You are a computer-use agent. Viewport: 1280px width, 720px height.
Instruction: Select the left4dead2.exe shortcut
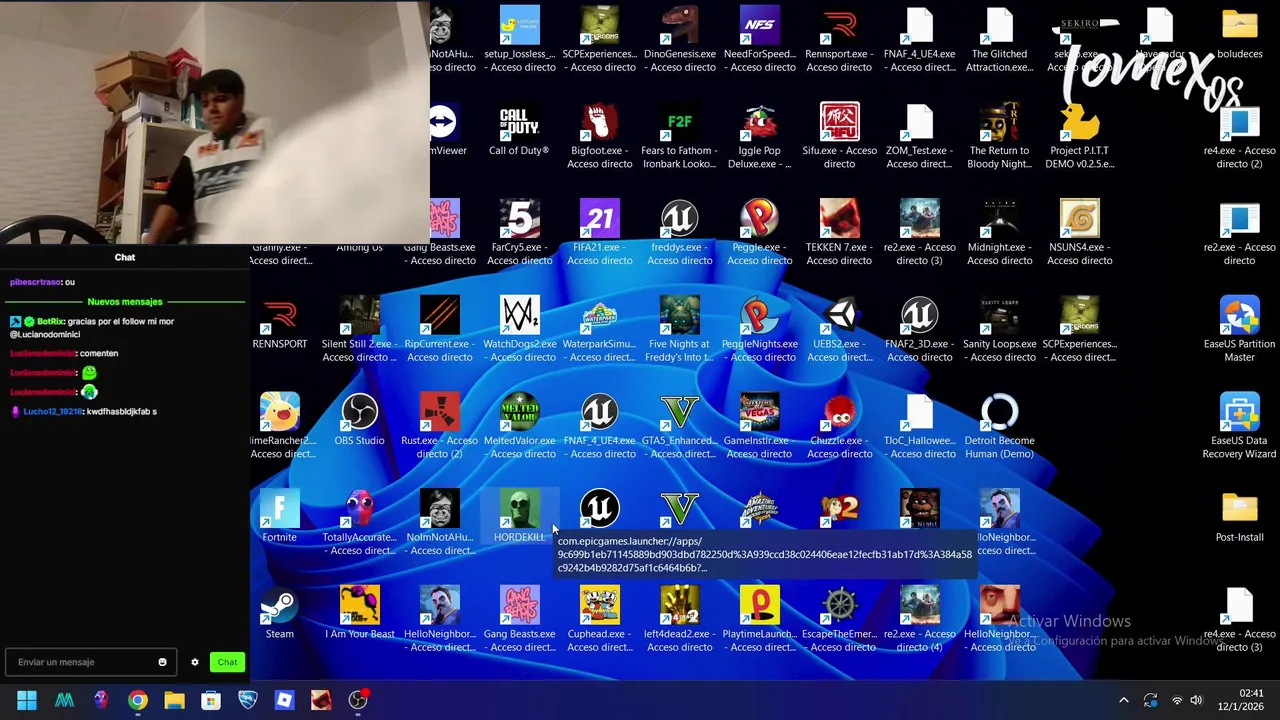click(x=679, y=619)
